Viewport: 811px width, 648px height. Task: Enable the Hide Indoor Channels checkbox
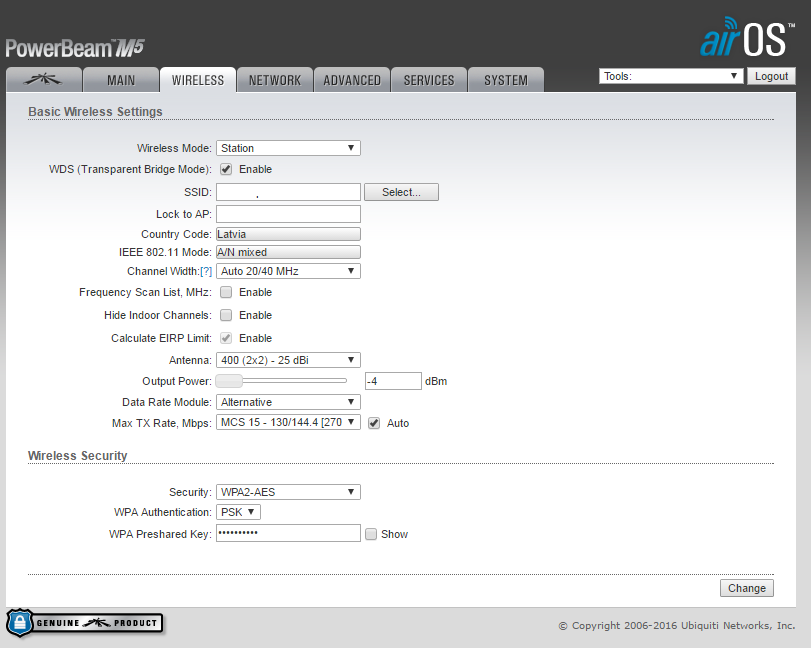[x=226, y=315]
